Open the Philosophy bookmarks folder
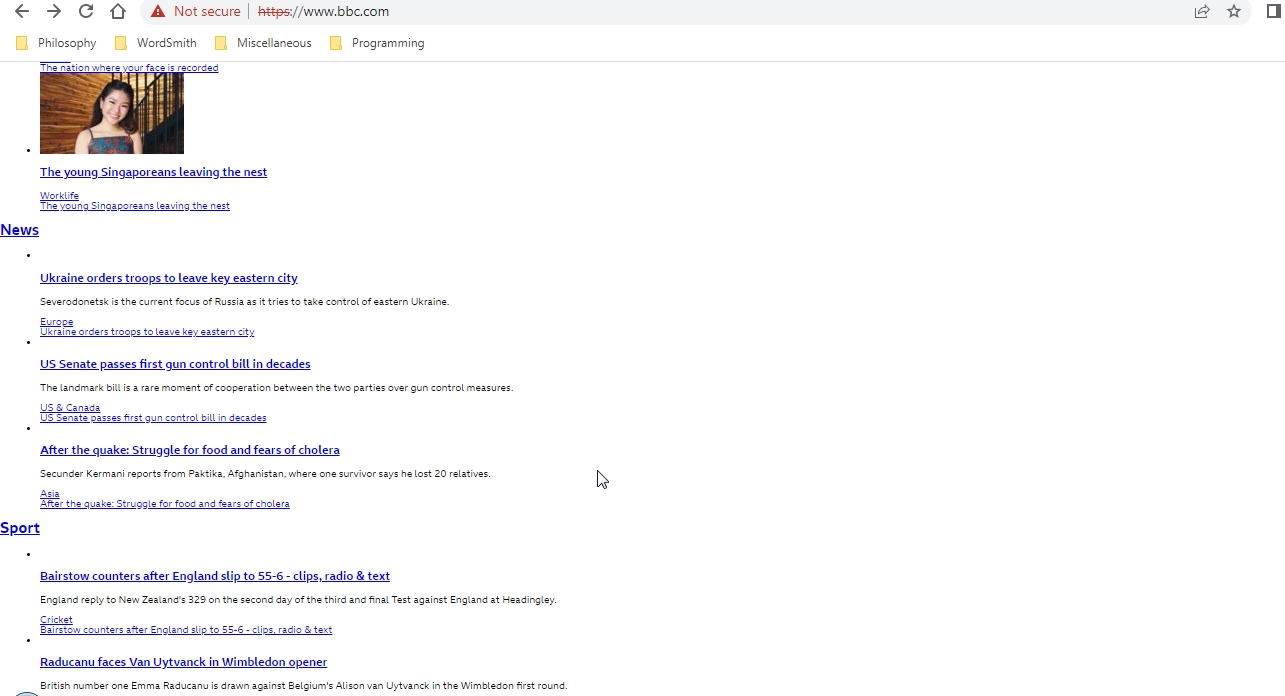The image size is (1285, 696). pos(57,43)
